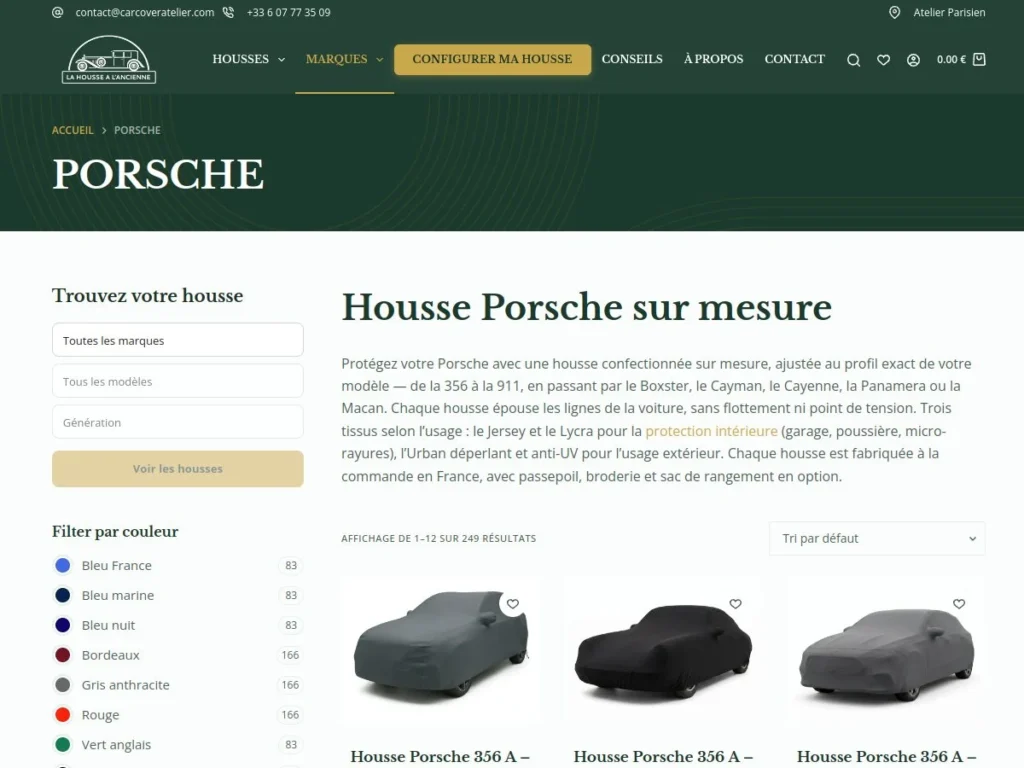Click Configurer ma housse button
The height and width of the screenshot is (768, 1024).
coord(492,59)
